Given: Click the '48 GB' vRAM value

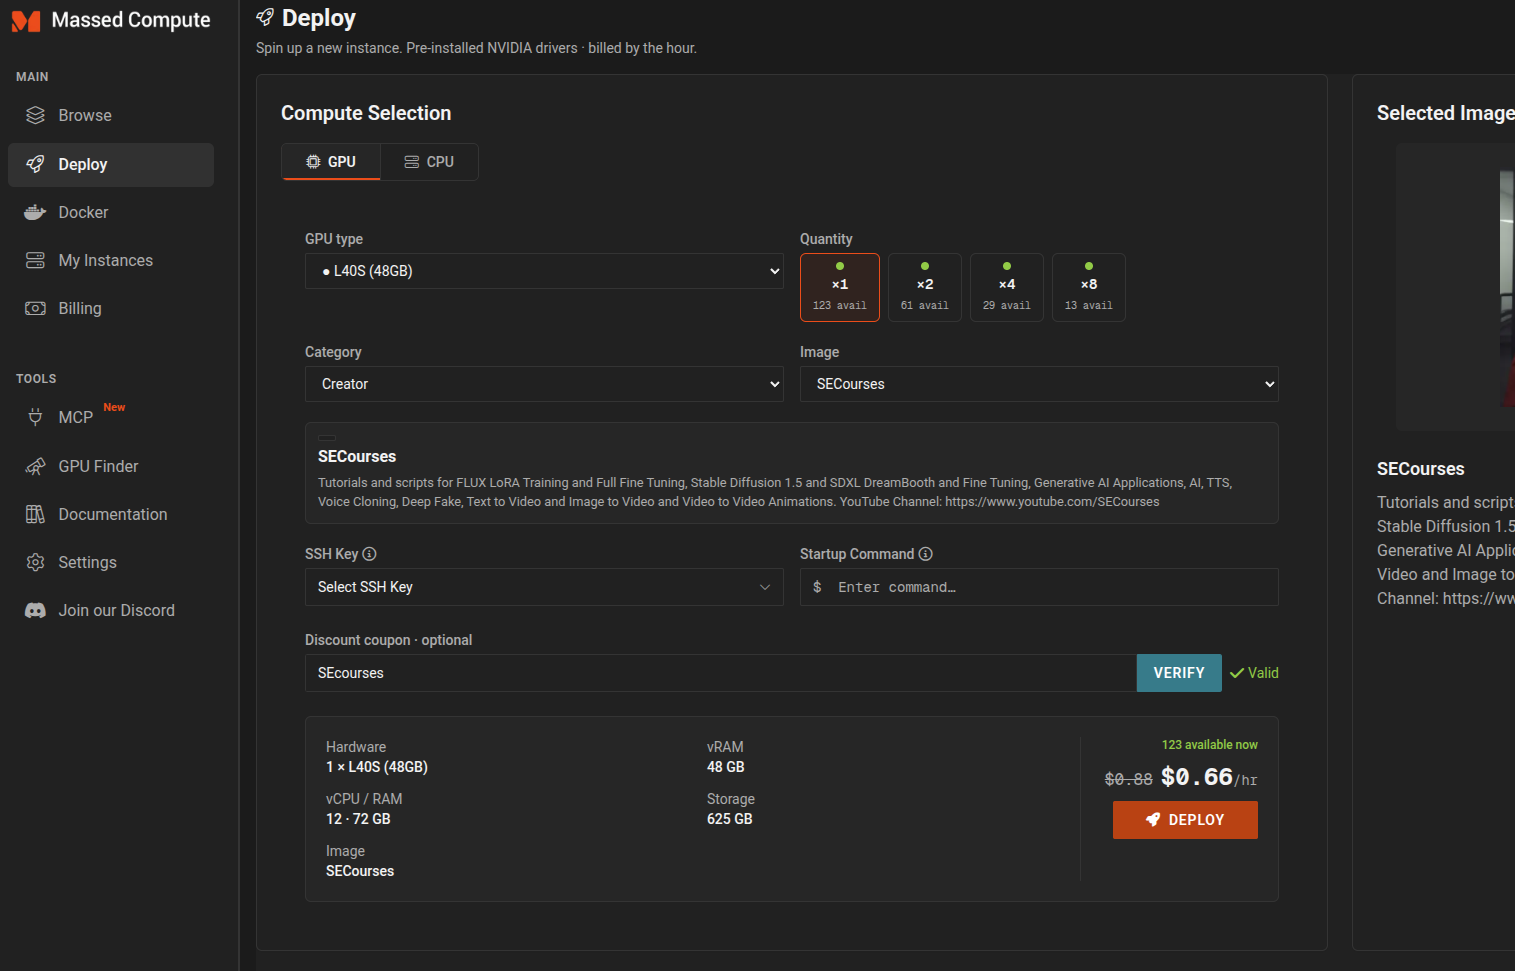Looking at the screenshot, I should coord(726,767).
